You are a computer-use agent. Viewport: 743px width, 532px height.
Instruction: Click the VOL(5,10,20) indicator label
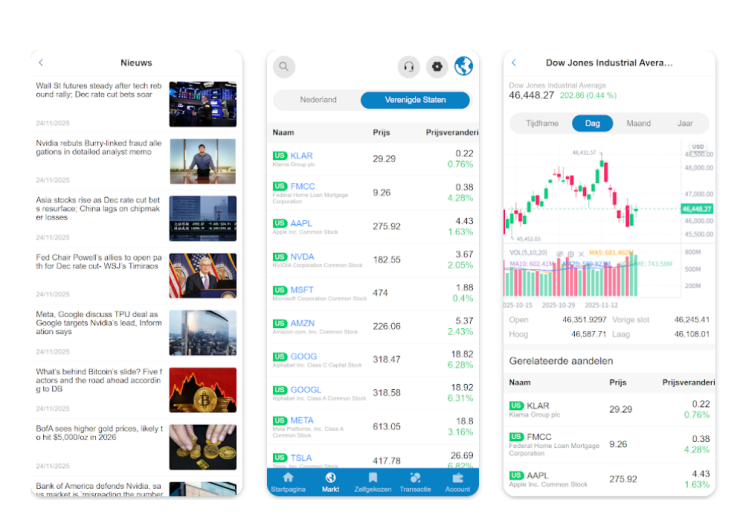pos(528,252)
